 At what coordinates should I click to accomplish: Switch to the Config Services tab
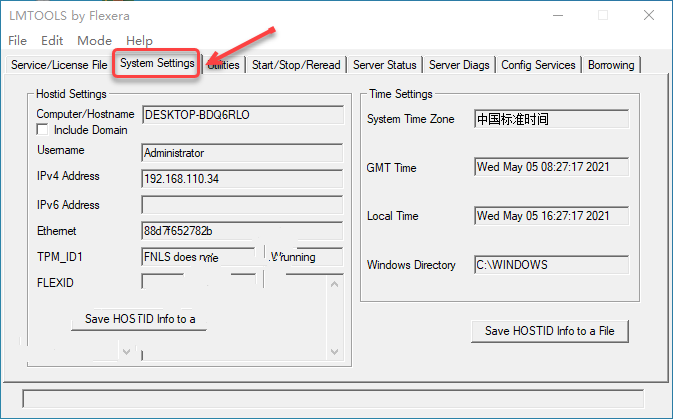pos(538,65)
